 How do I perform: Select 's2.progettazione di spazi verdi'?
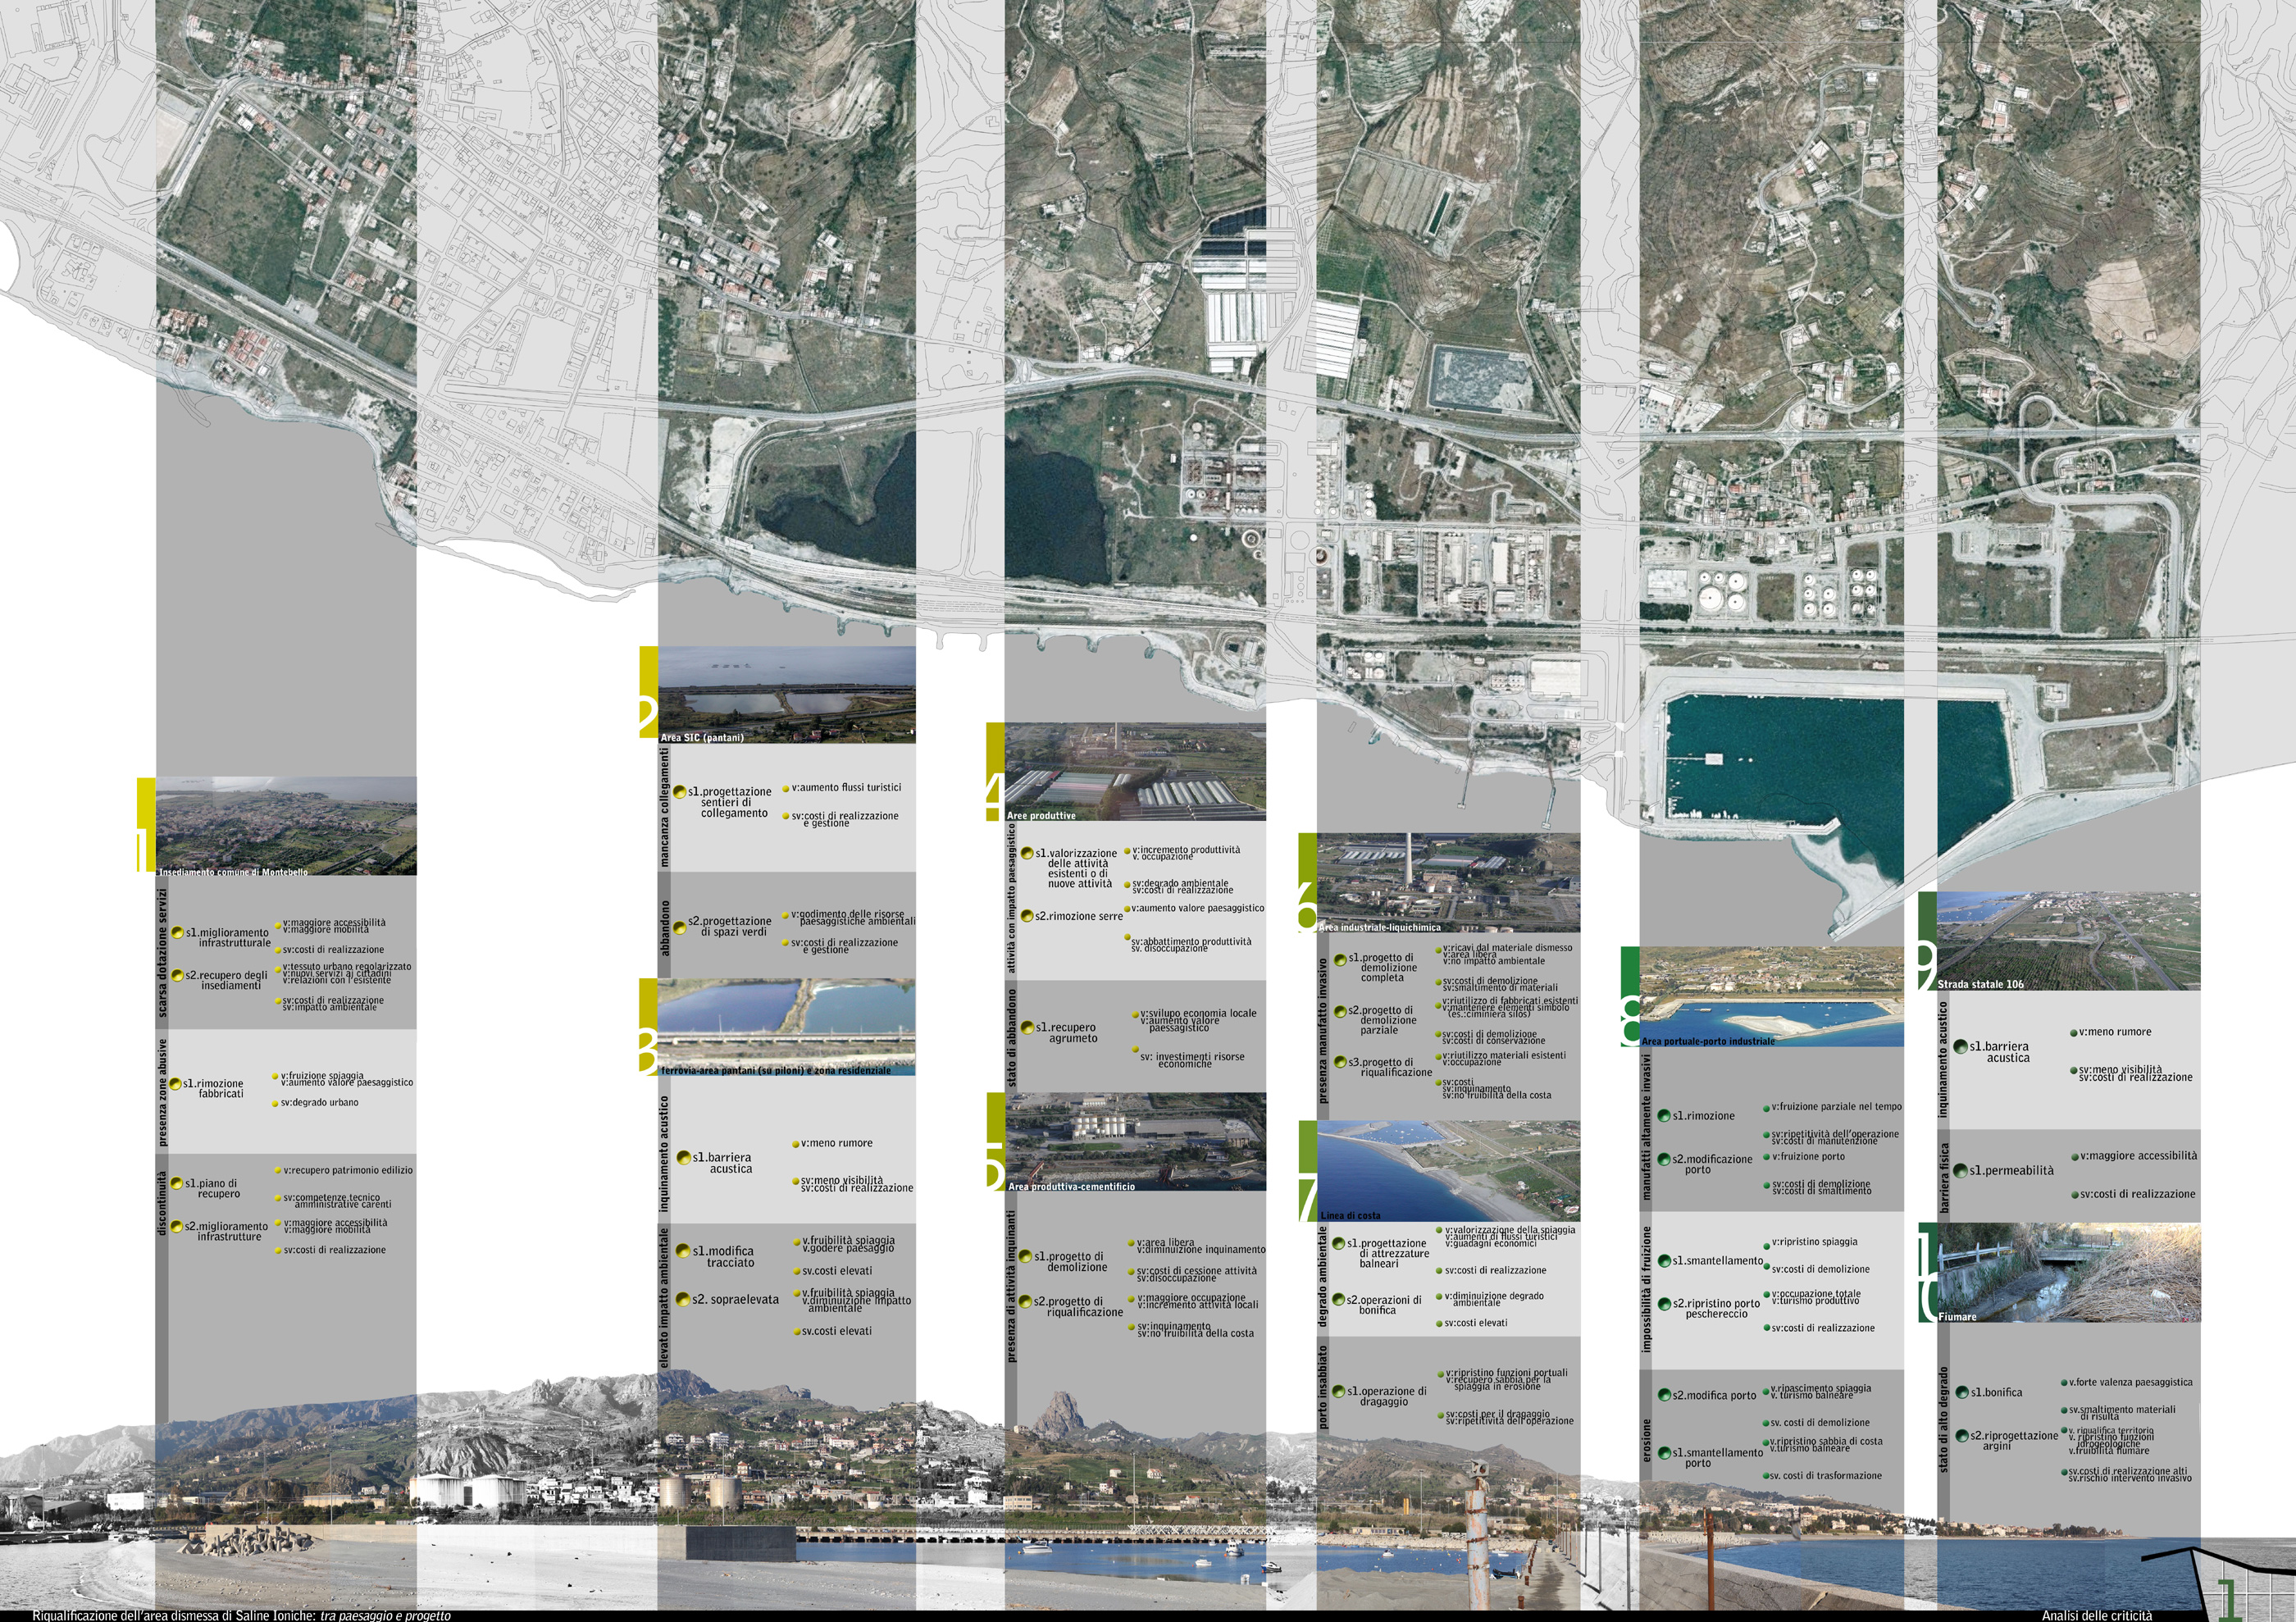pyautogui.click(x=730, y=926)
